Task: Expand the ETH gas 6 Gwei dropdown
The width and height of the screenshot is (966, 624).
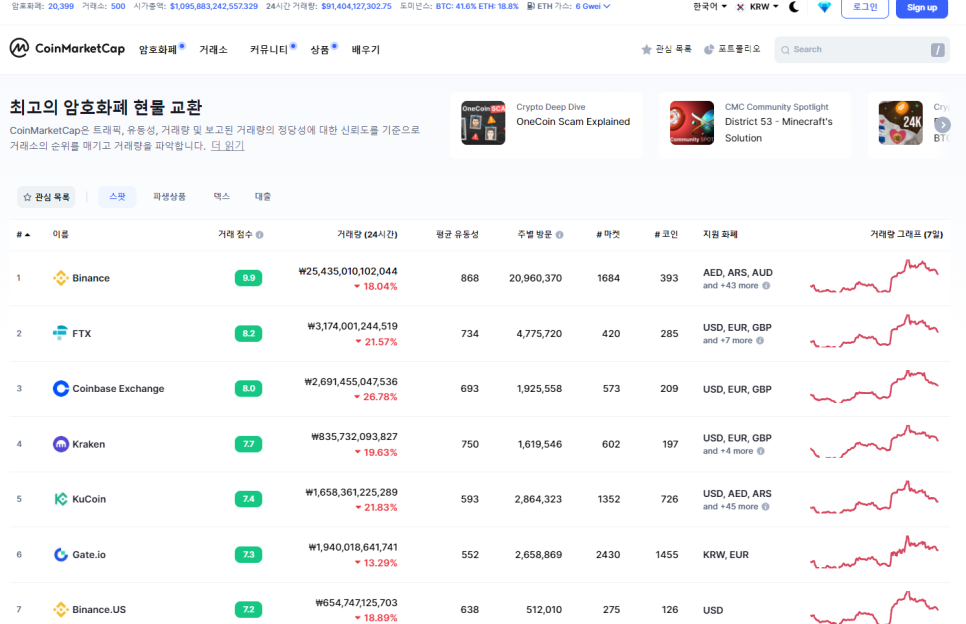Action: tap(593, 6)
